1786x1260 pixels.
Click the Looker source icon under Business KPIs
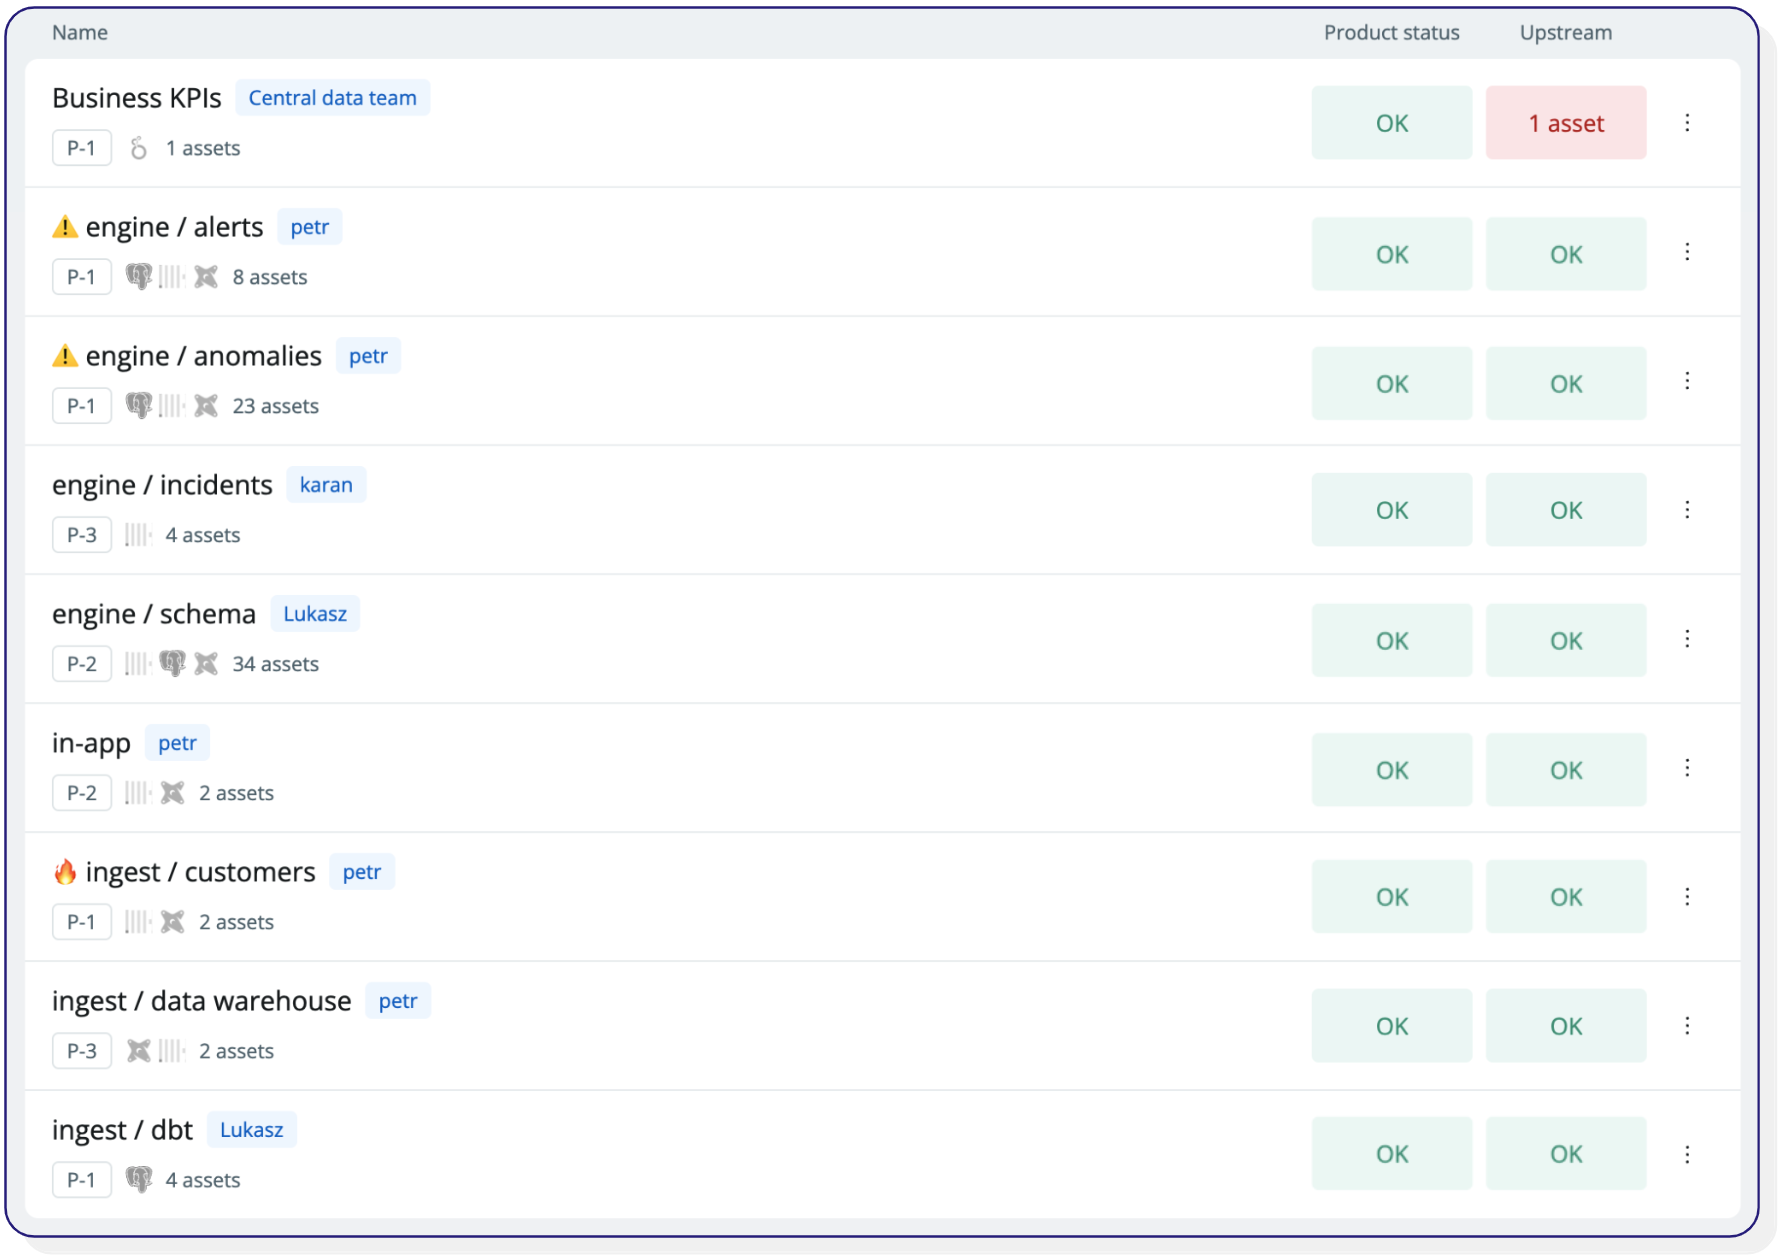point(139,148)
